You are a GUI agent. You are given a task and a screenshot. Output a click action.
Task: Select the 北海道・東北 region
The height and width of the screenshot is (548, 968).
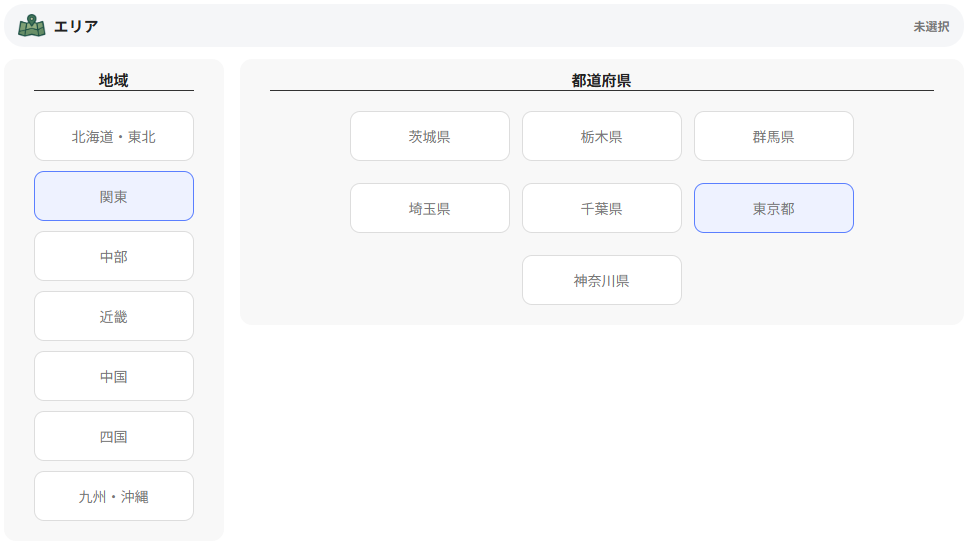(114, 136)
